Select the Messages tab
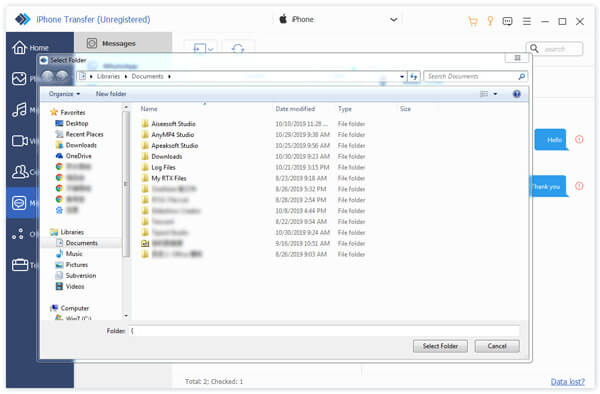 [123, 44]
